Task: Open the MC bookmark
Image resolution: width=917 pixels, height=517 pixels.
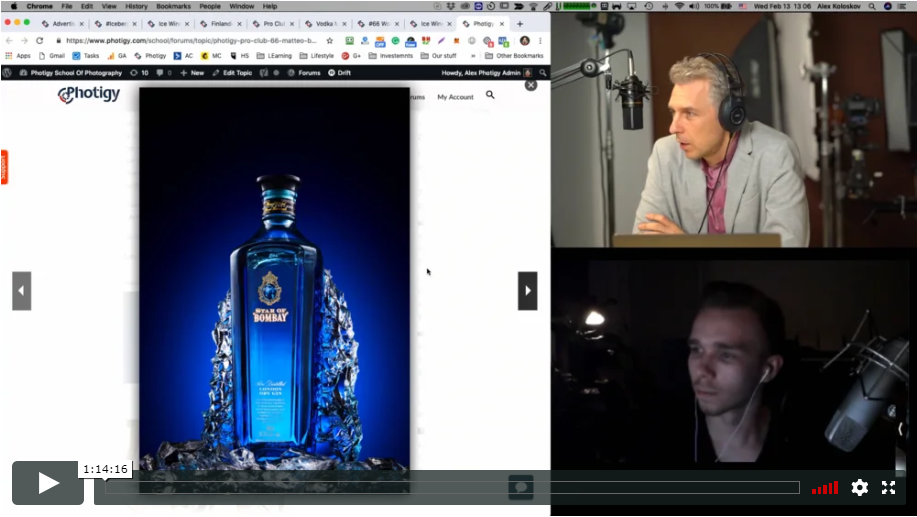Action: point(211,56)
